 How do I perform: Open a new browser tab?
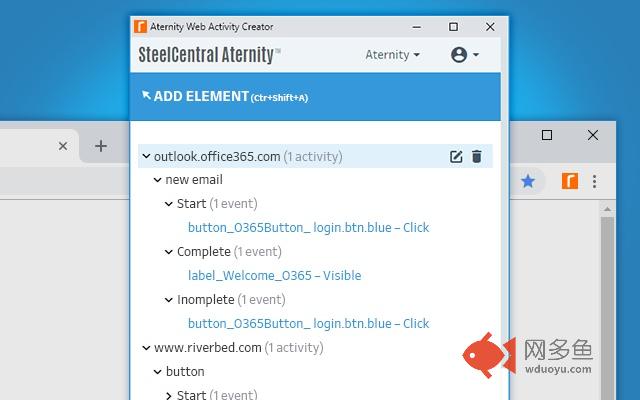100,146
